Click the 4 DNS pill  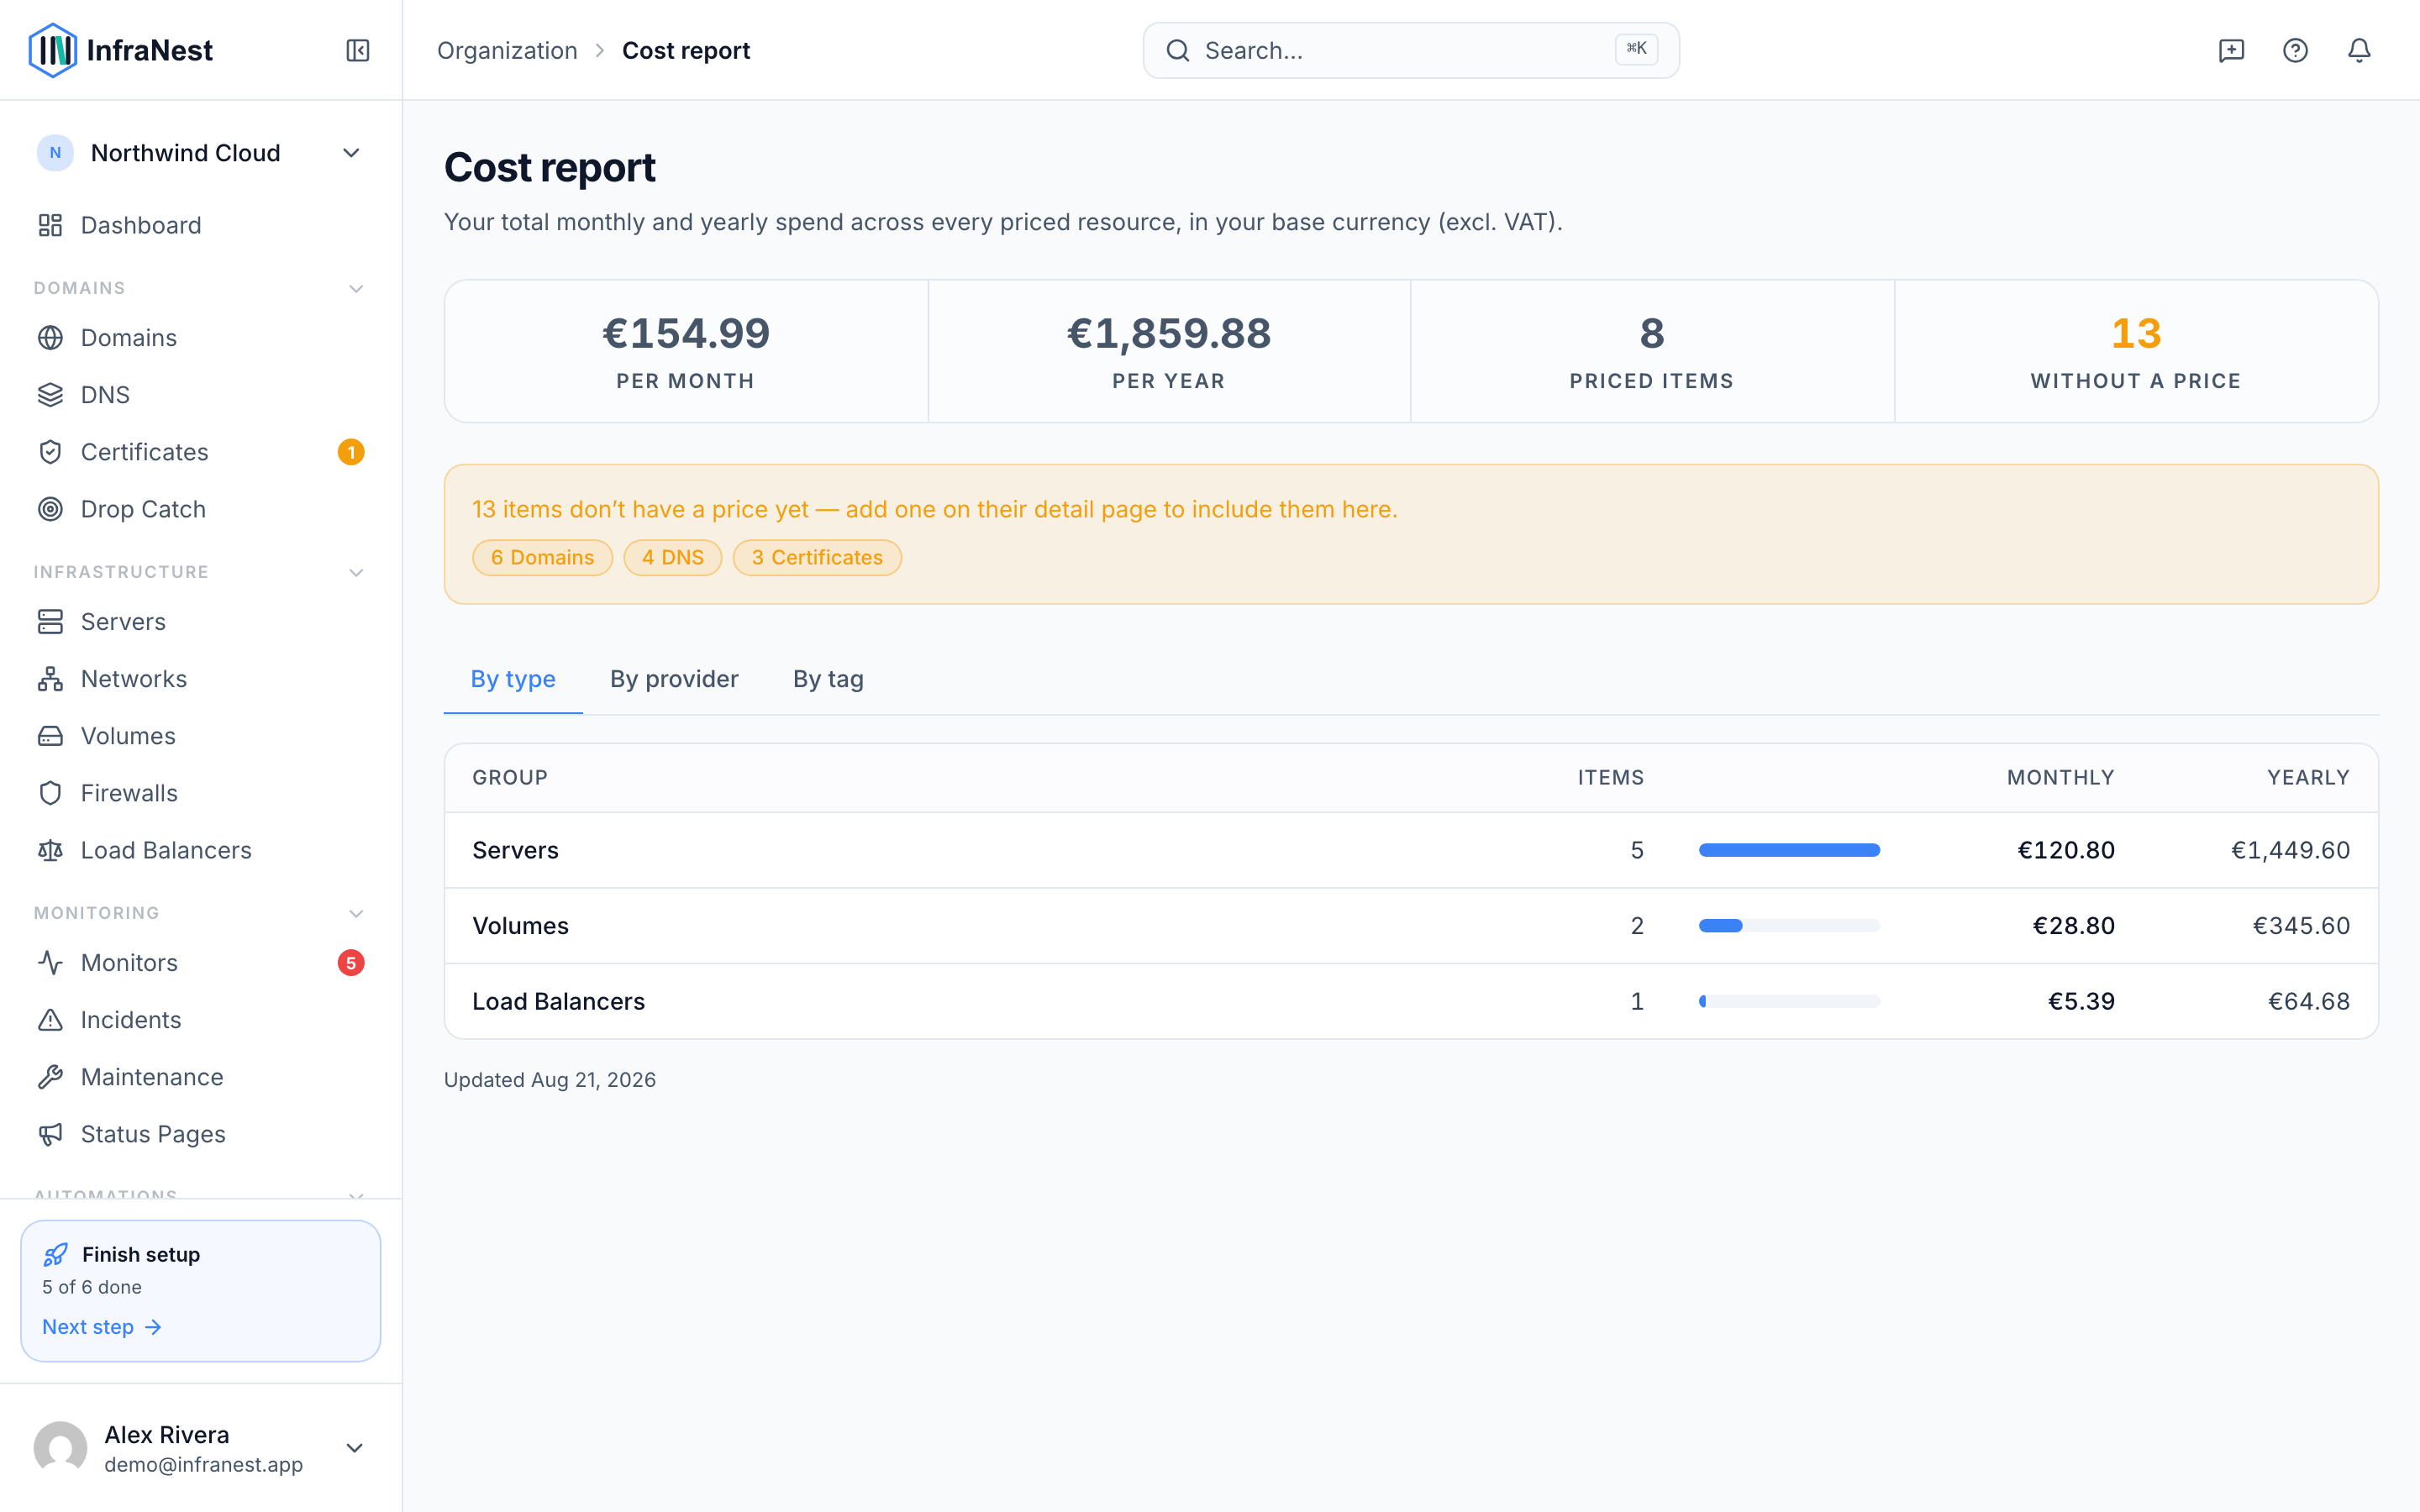[x=673, y=557]
